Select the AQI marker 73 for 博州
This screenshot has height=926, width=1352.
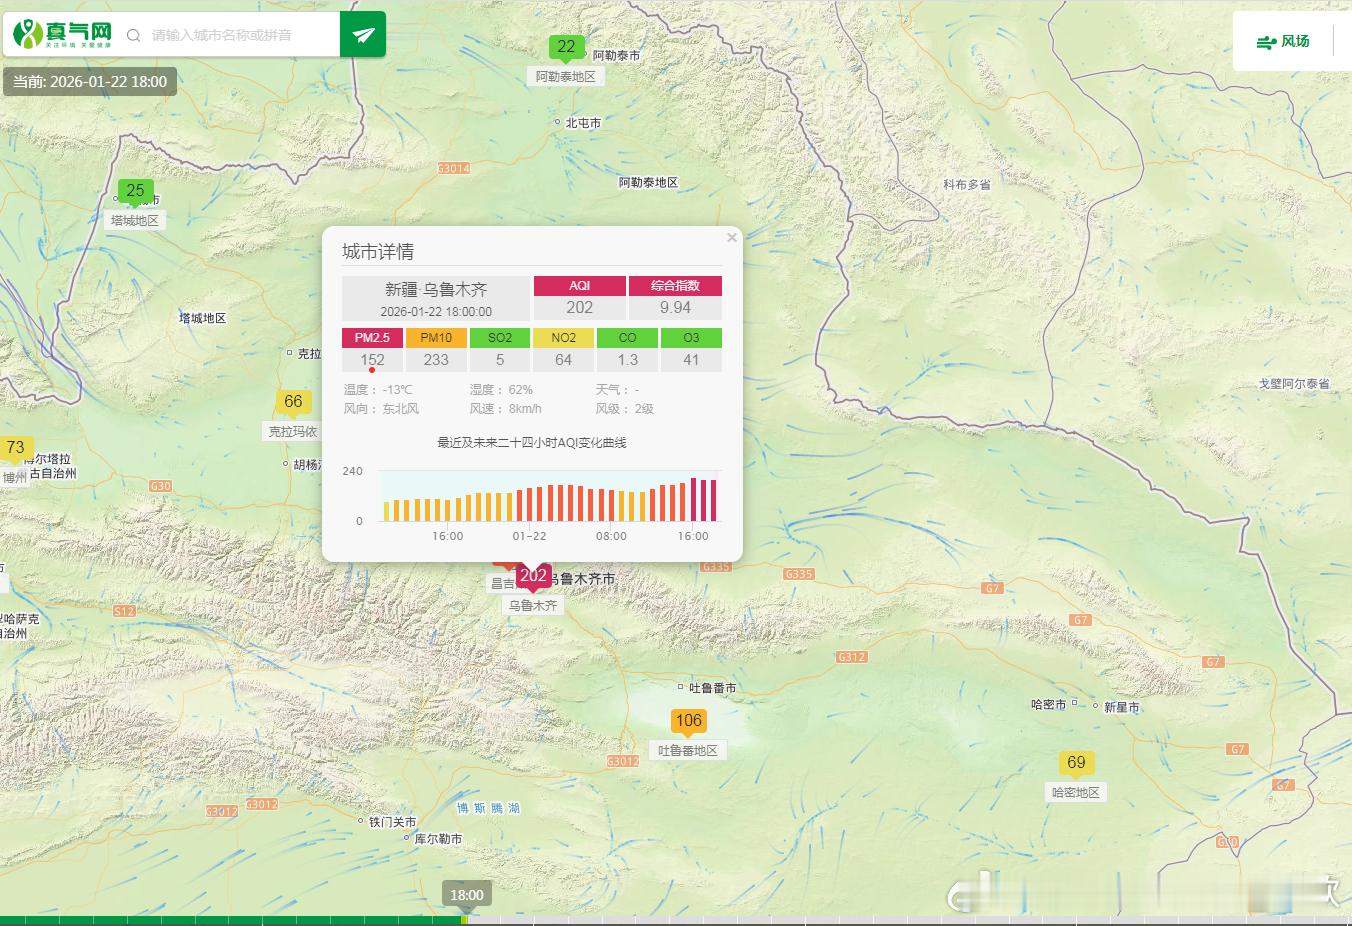click(x=16, y=448)
